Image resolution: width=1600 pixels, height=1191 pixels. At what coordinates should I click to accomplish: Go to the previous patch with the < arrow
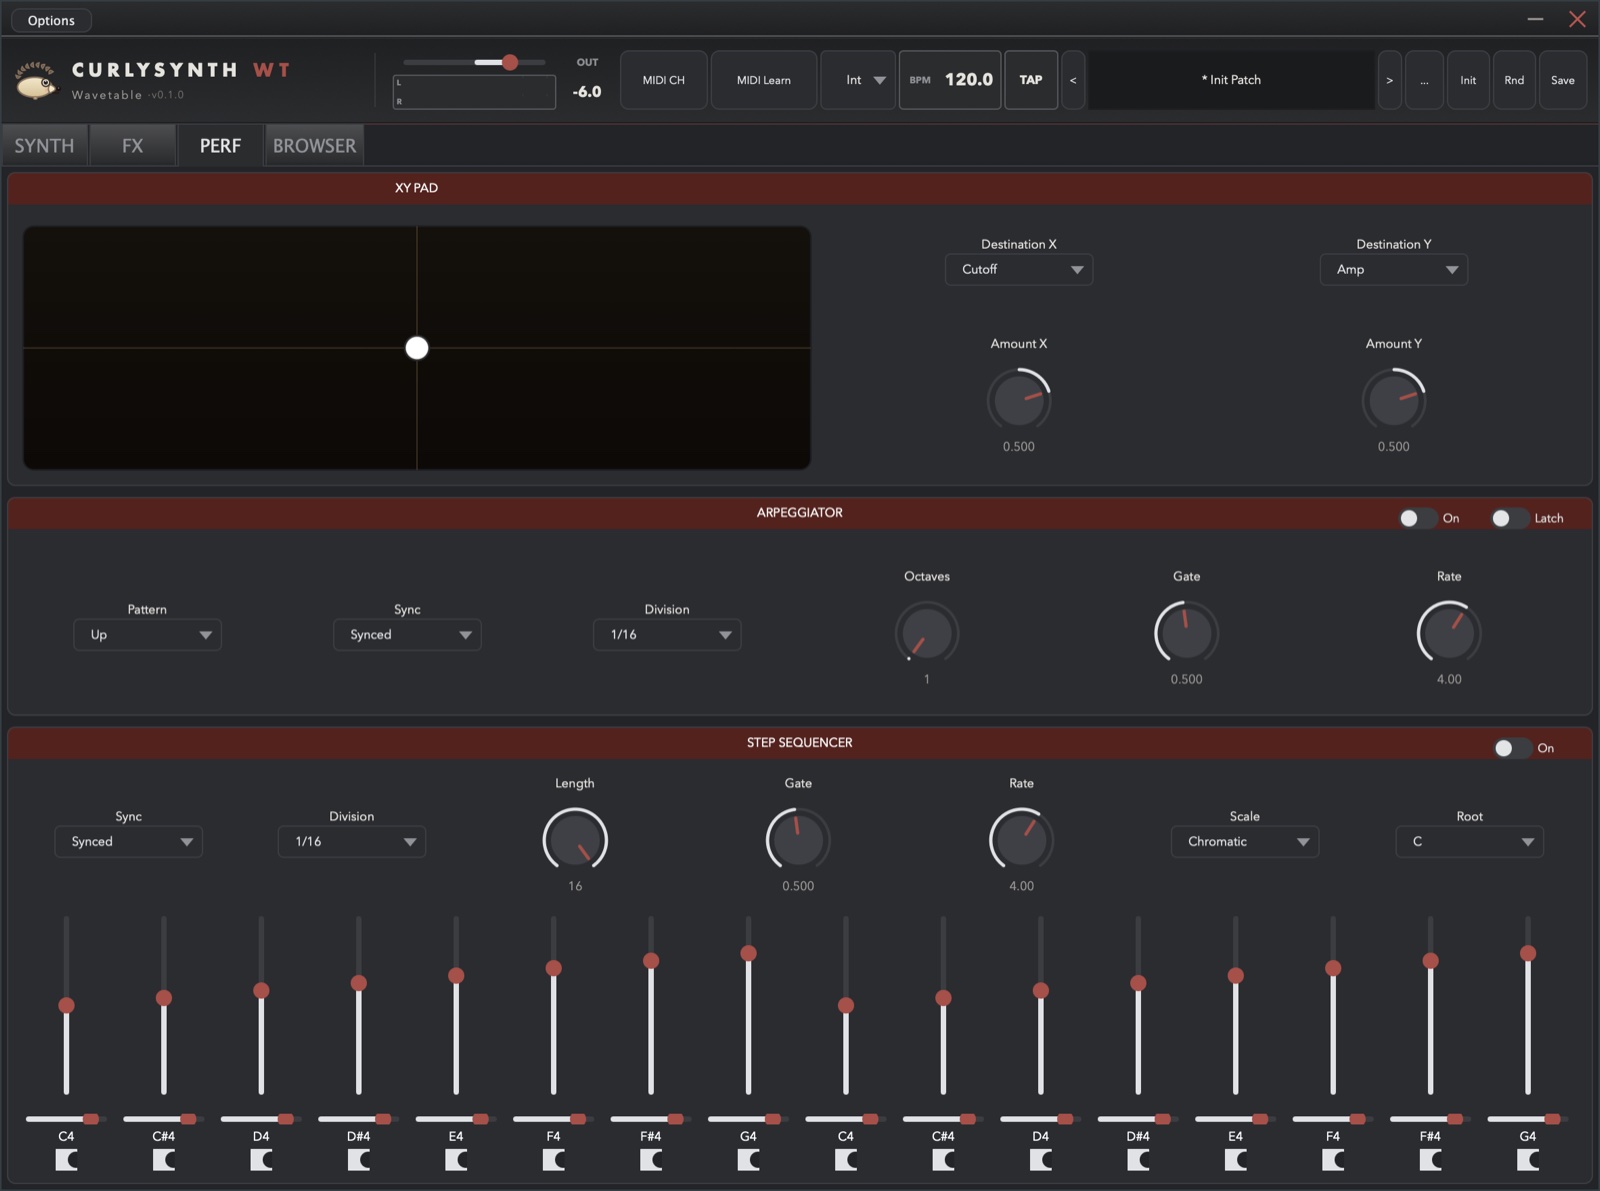pyautogui.click(x=1073, y=80)
